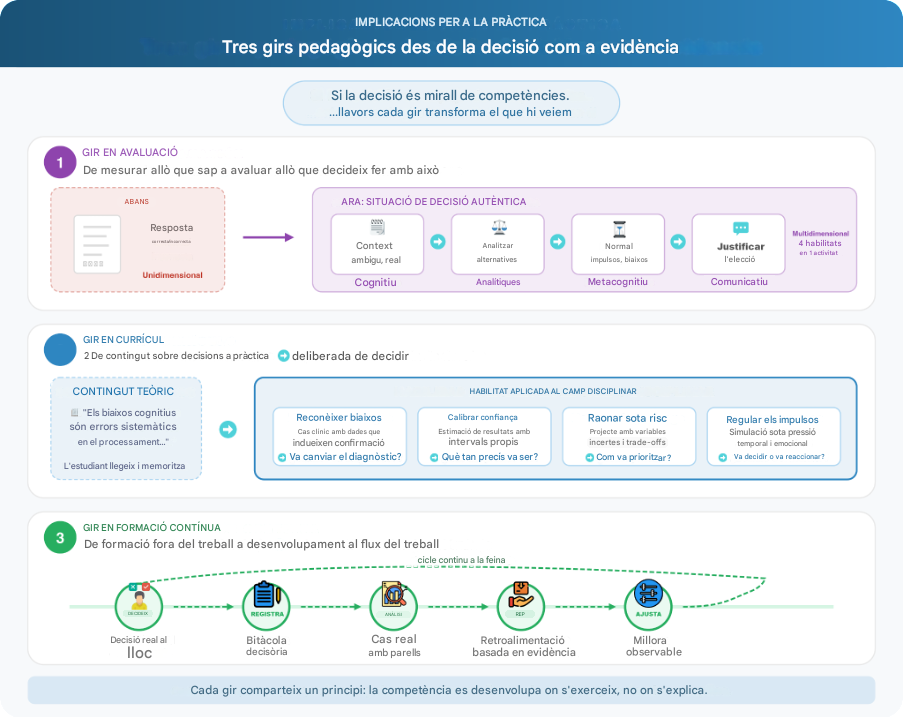Click the 'Si la decisió és mirall' banner
The width and height of the screenshot is (904, 718).
tap(451, 103)
